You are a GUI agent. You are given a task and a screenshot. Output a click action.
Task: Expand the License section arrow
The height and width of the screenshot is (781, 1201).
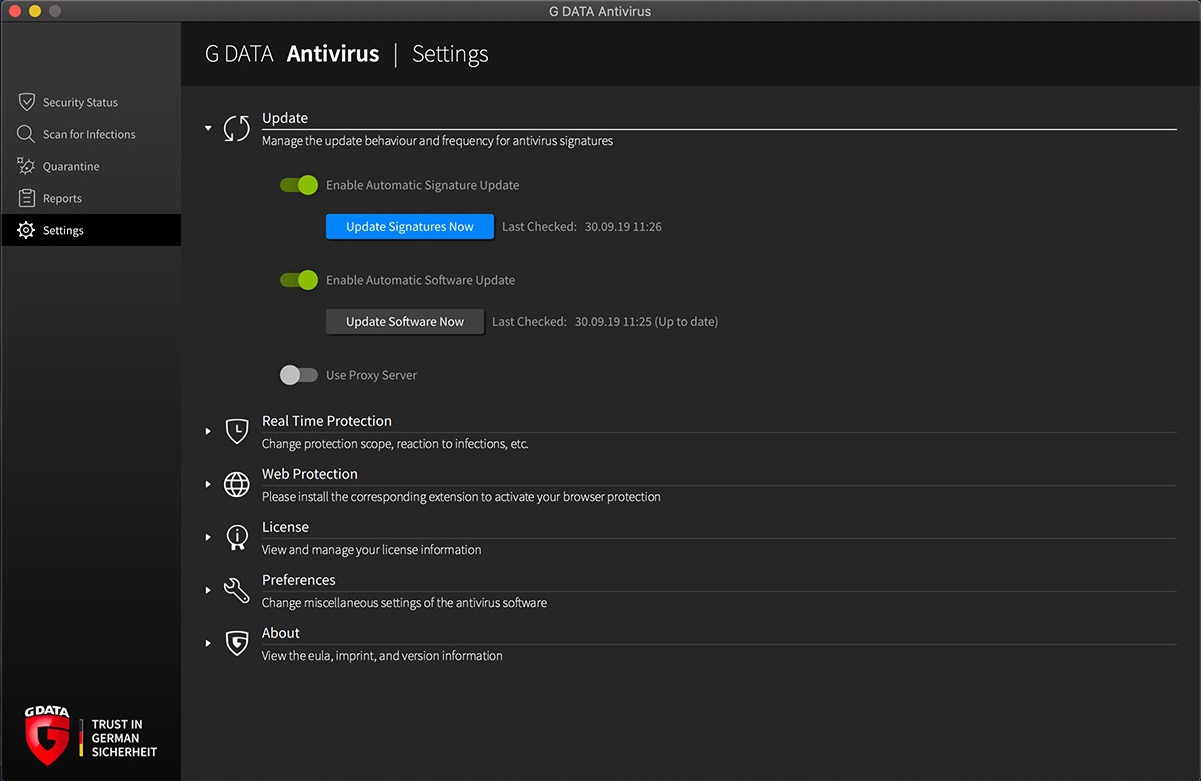pos(208,537)
